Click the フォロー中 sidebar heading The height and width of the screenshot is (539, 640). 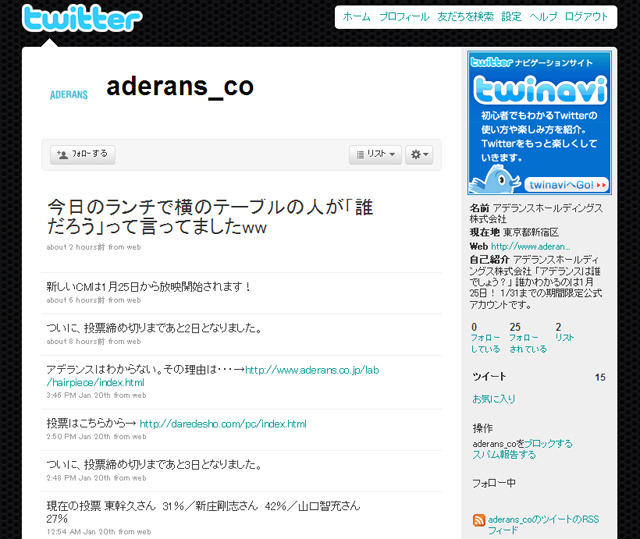click(494, 483)
